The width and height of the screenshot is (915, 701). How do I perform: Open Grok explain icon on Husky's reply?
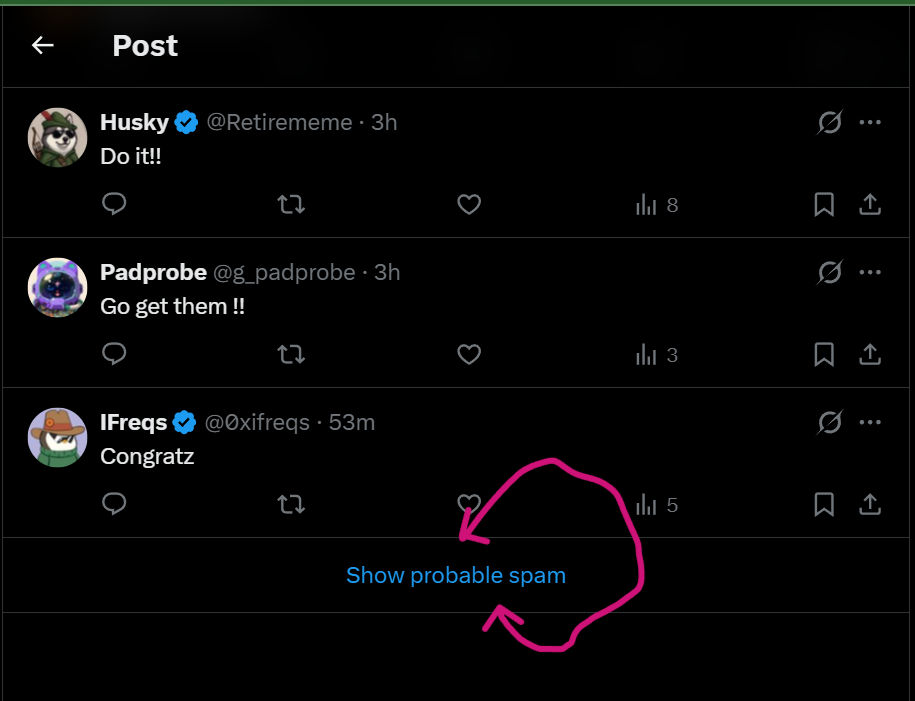pyautogui.click(x=829, y=122)
